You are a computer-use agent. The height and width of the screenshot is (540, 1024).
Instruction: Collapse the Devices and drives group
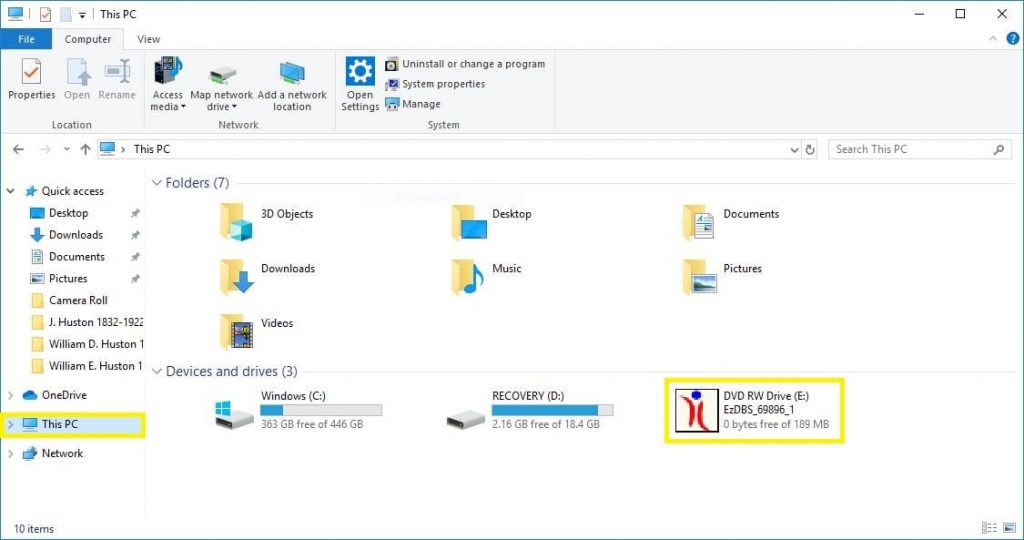(x=157, y=372)
